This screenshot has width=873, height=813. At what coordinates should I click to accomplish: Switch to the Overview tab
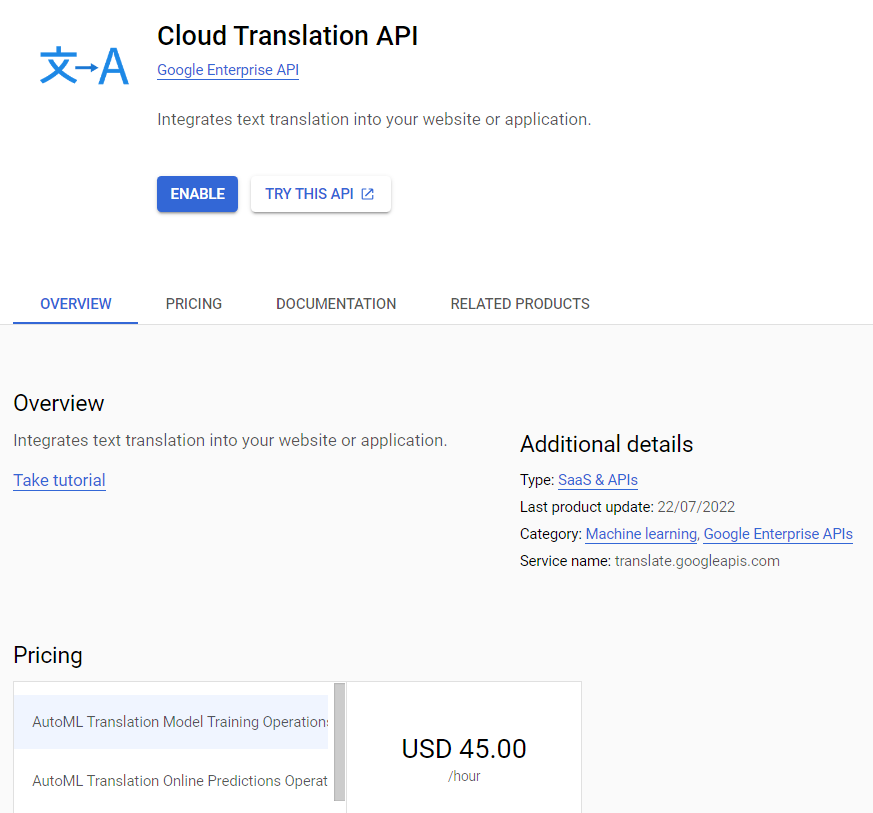click(76, 304)
